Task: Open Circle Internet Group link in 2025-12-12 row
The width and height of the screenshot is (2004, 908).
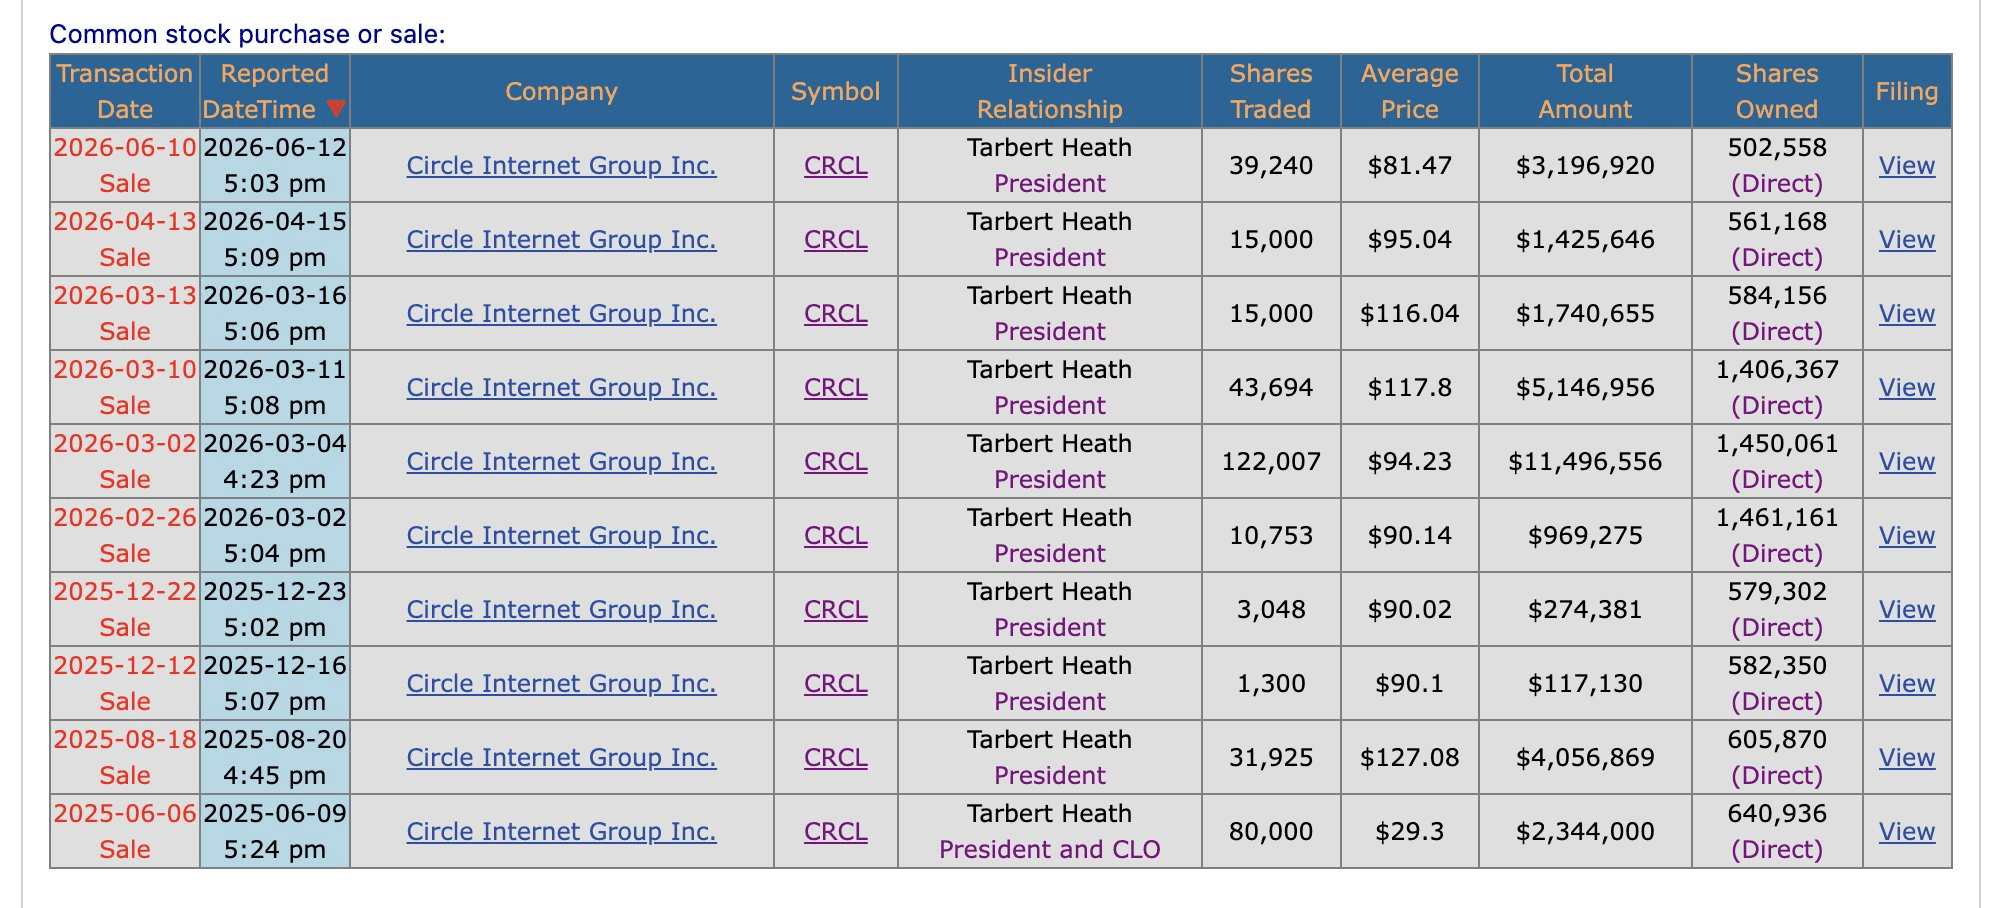Action: coord(561,683)
